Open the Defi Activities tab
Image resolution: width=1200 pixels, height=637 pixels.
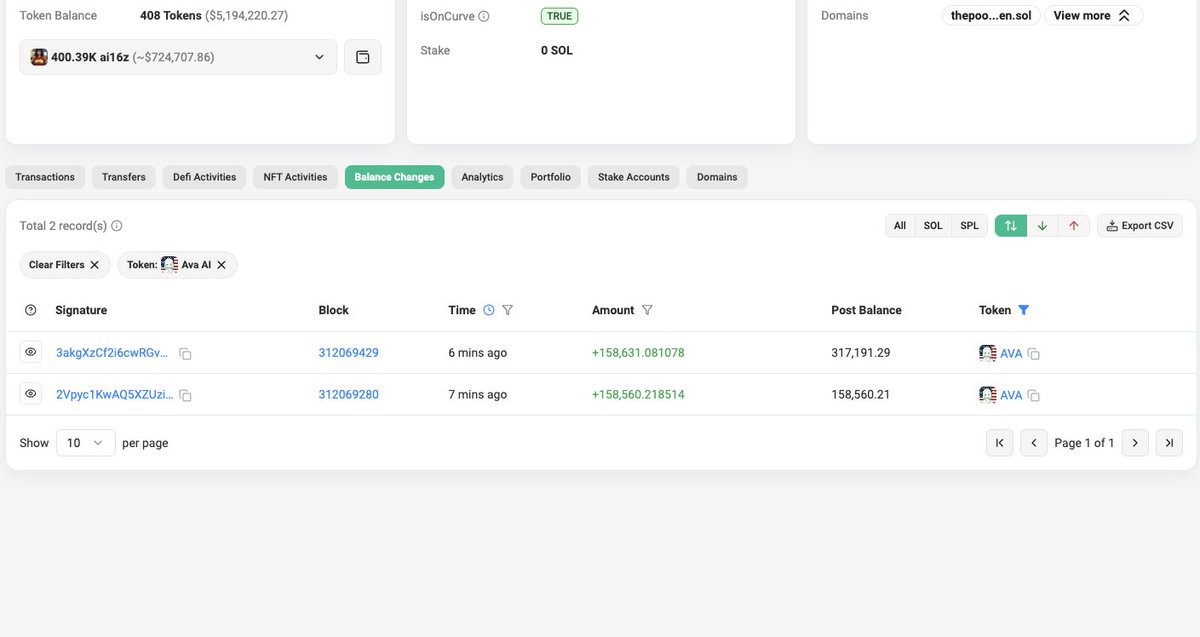pos(205,177)
